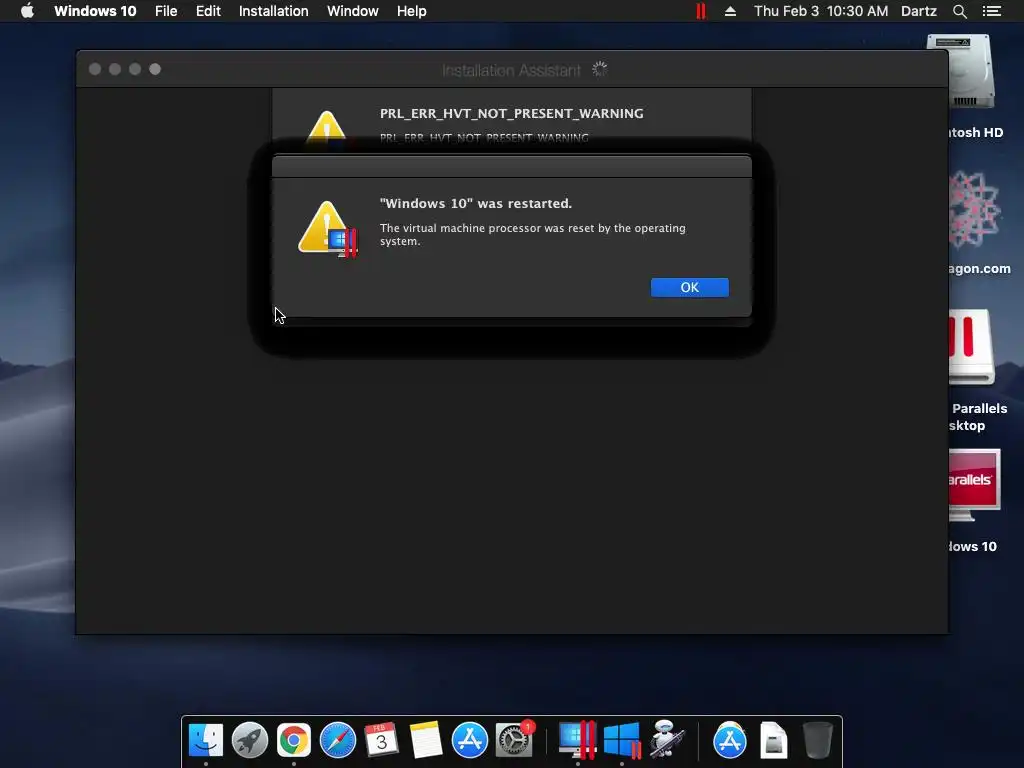This screenshot has width=1024, height=768.
Task: Click Windows 10 VM Dock icon
Action: tap(622, 740)
